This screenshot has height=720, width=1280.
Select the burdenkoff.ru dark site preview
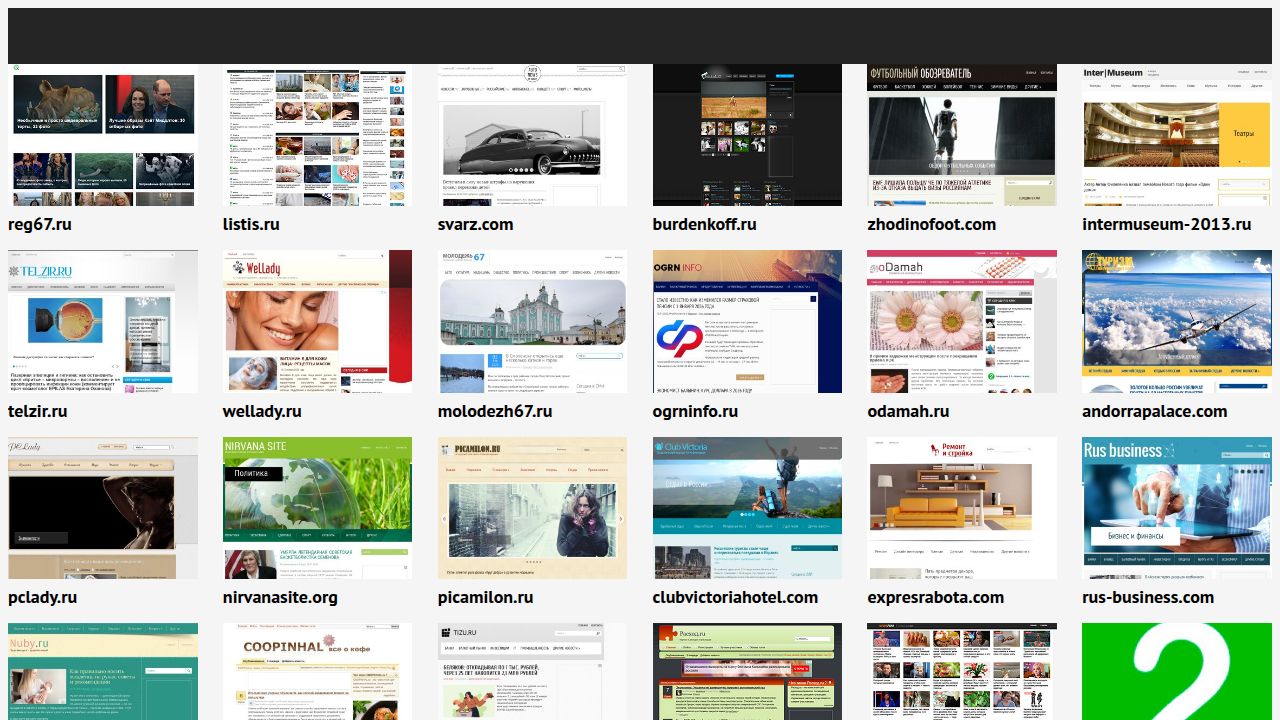pos(747,135)
